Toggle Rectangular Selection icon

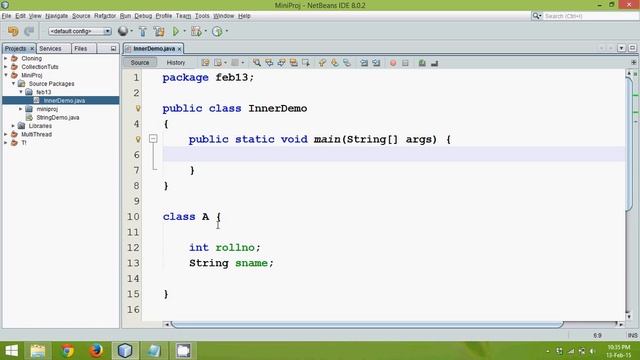pos(306,62)
